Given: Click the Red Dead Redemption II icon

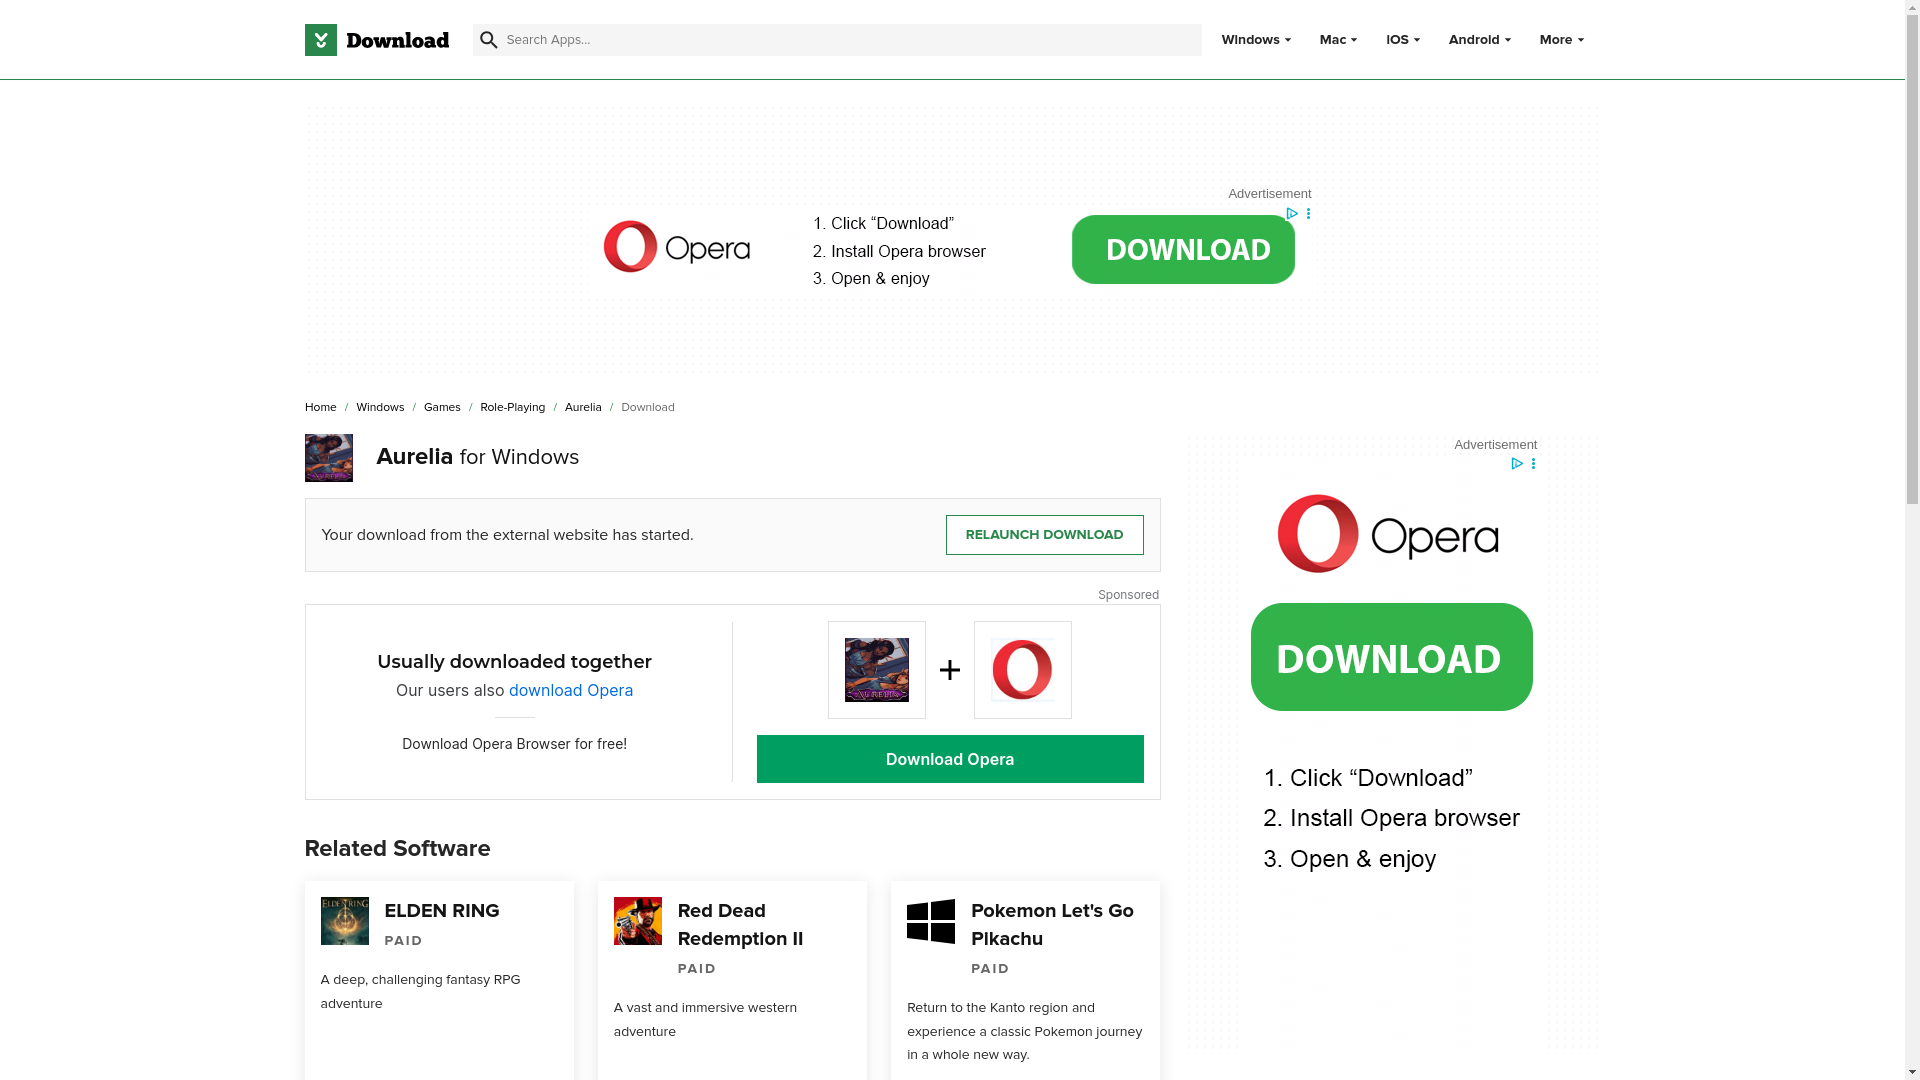Looking at the screenshot, I should [638, 921].
